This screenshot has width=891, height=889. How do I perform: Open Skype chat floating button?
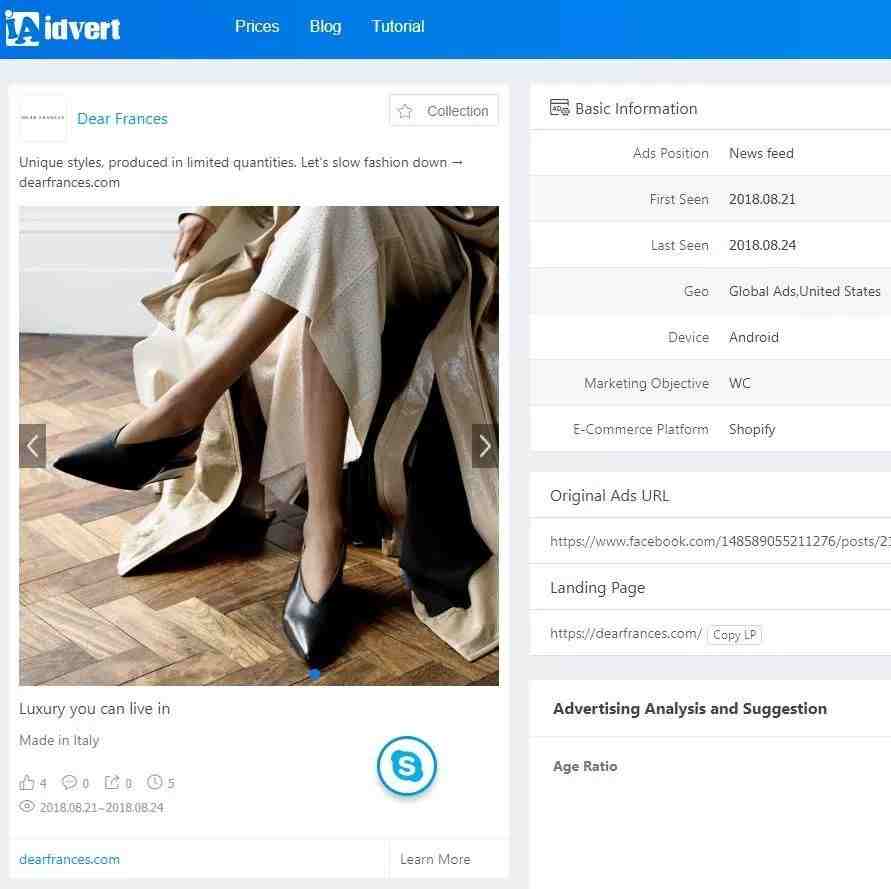tap(407, 766)
